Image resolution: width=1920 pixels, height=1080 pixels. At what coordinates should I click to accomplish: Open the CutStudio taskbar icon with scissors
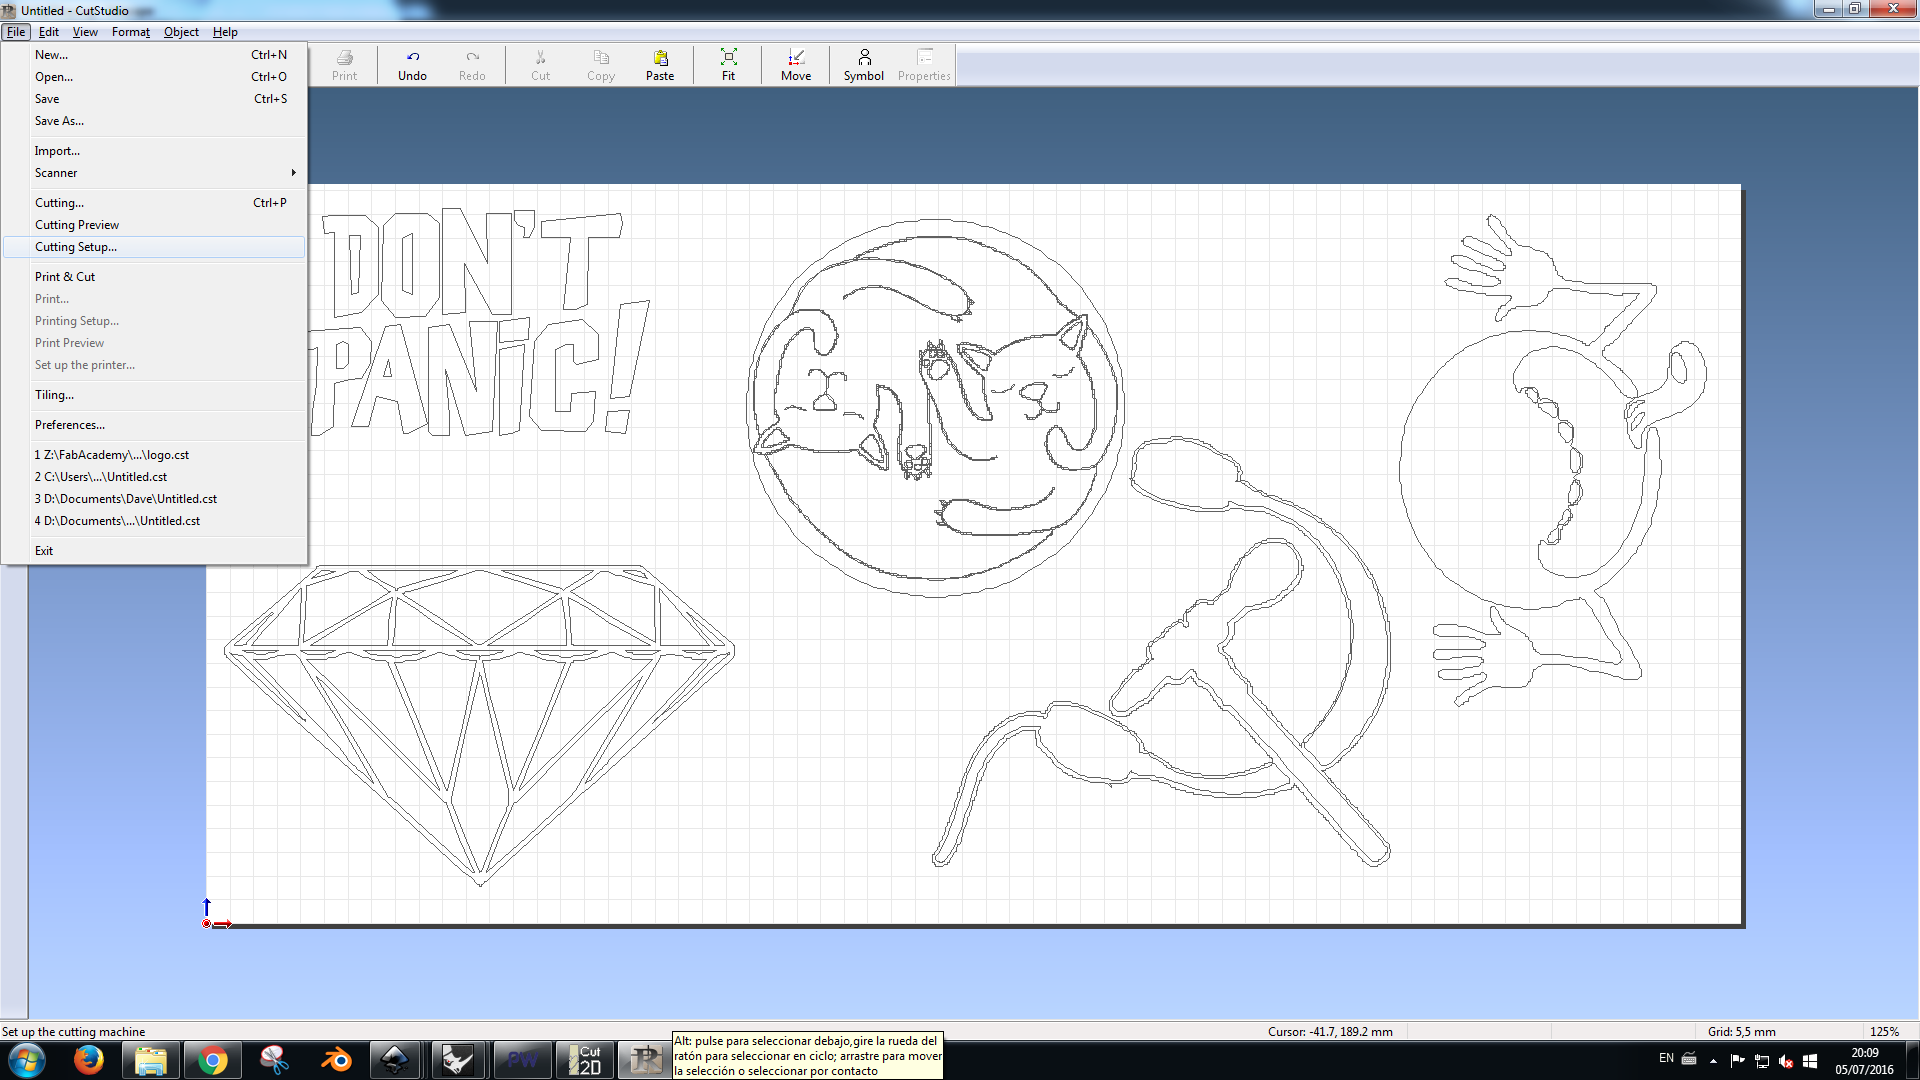274,1060
